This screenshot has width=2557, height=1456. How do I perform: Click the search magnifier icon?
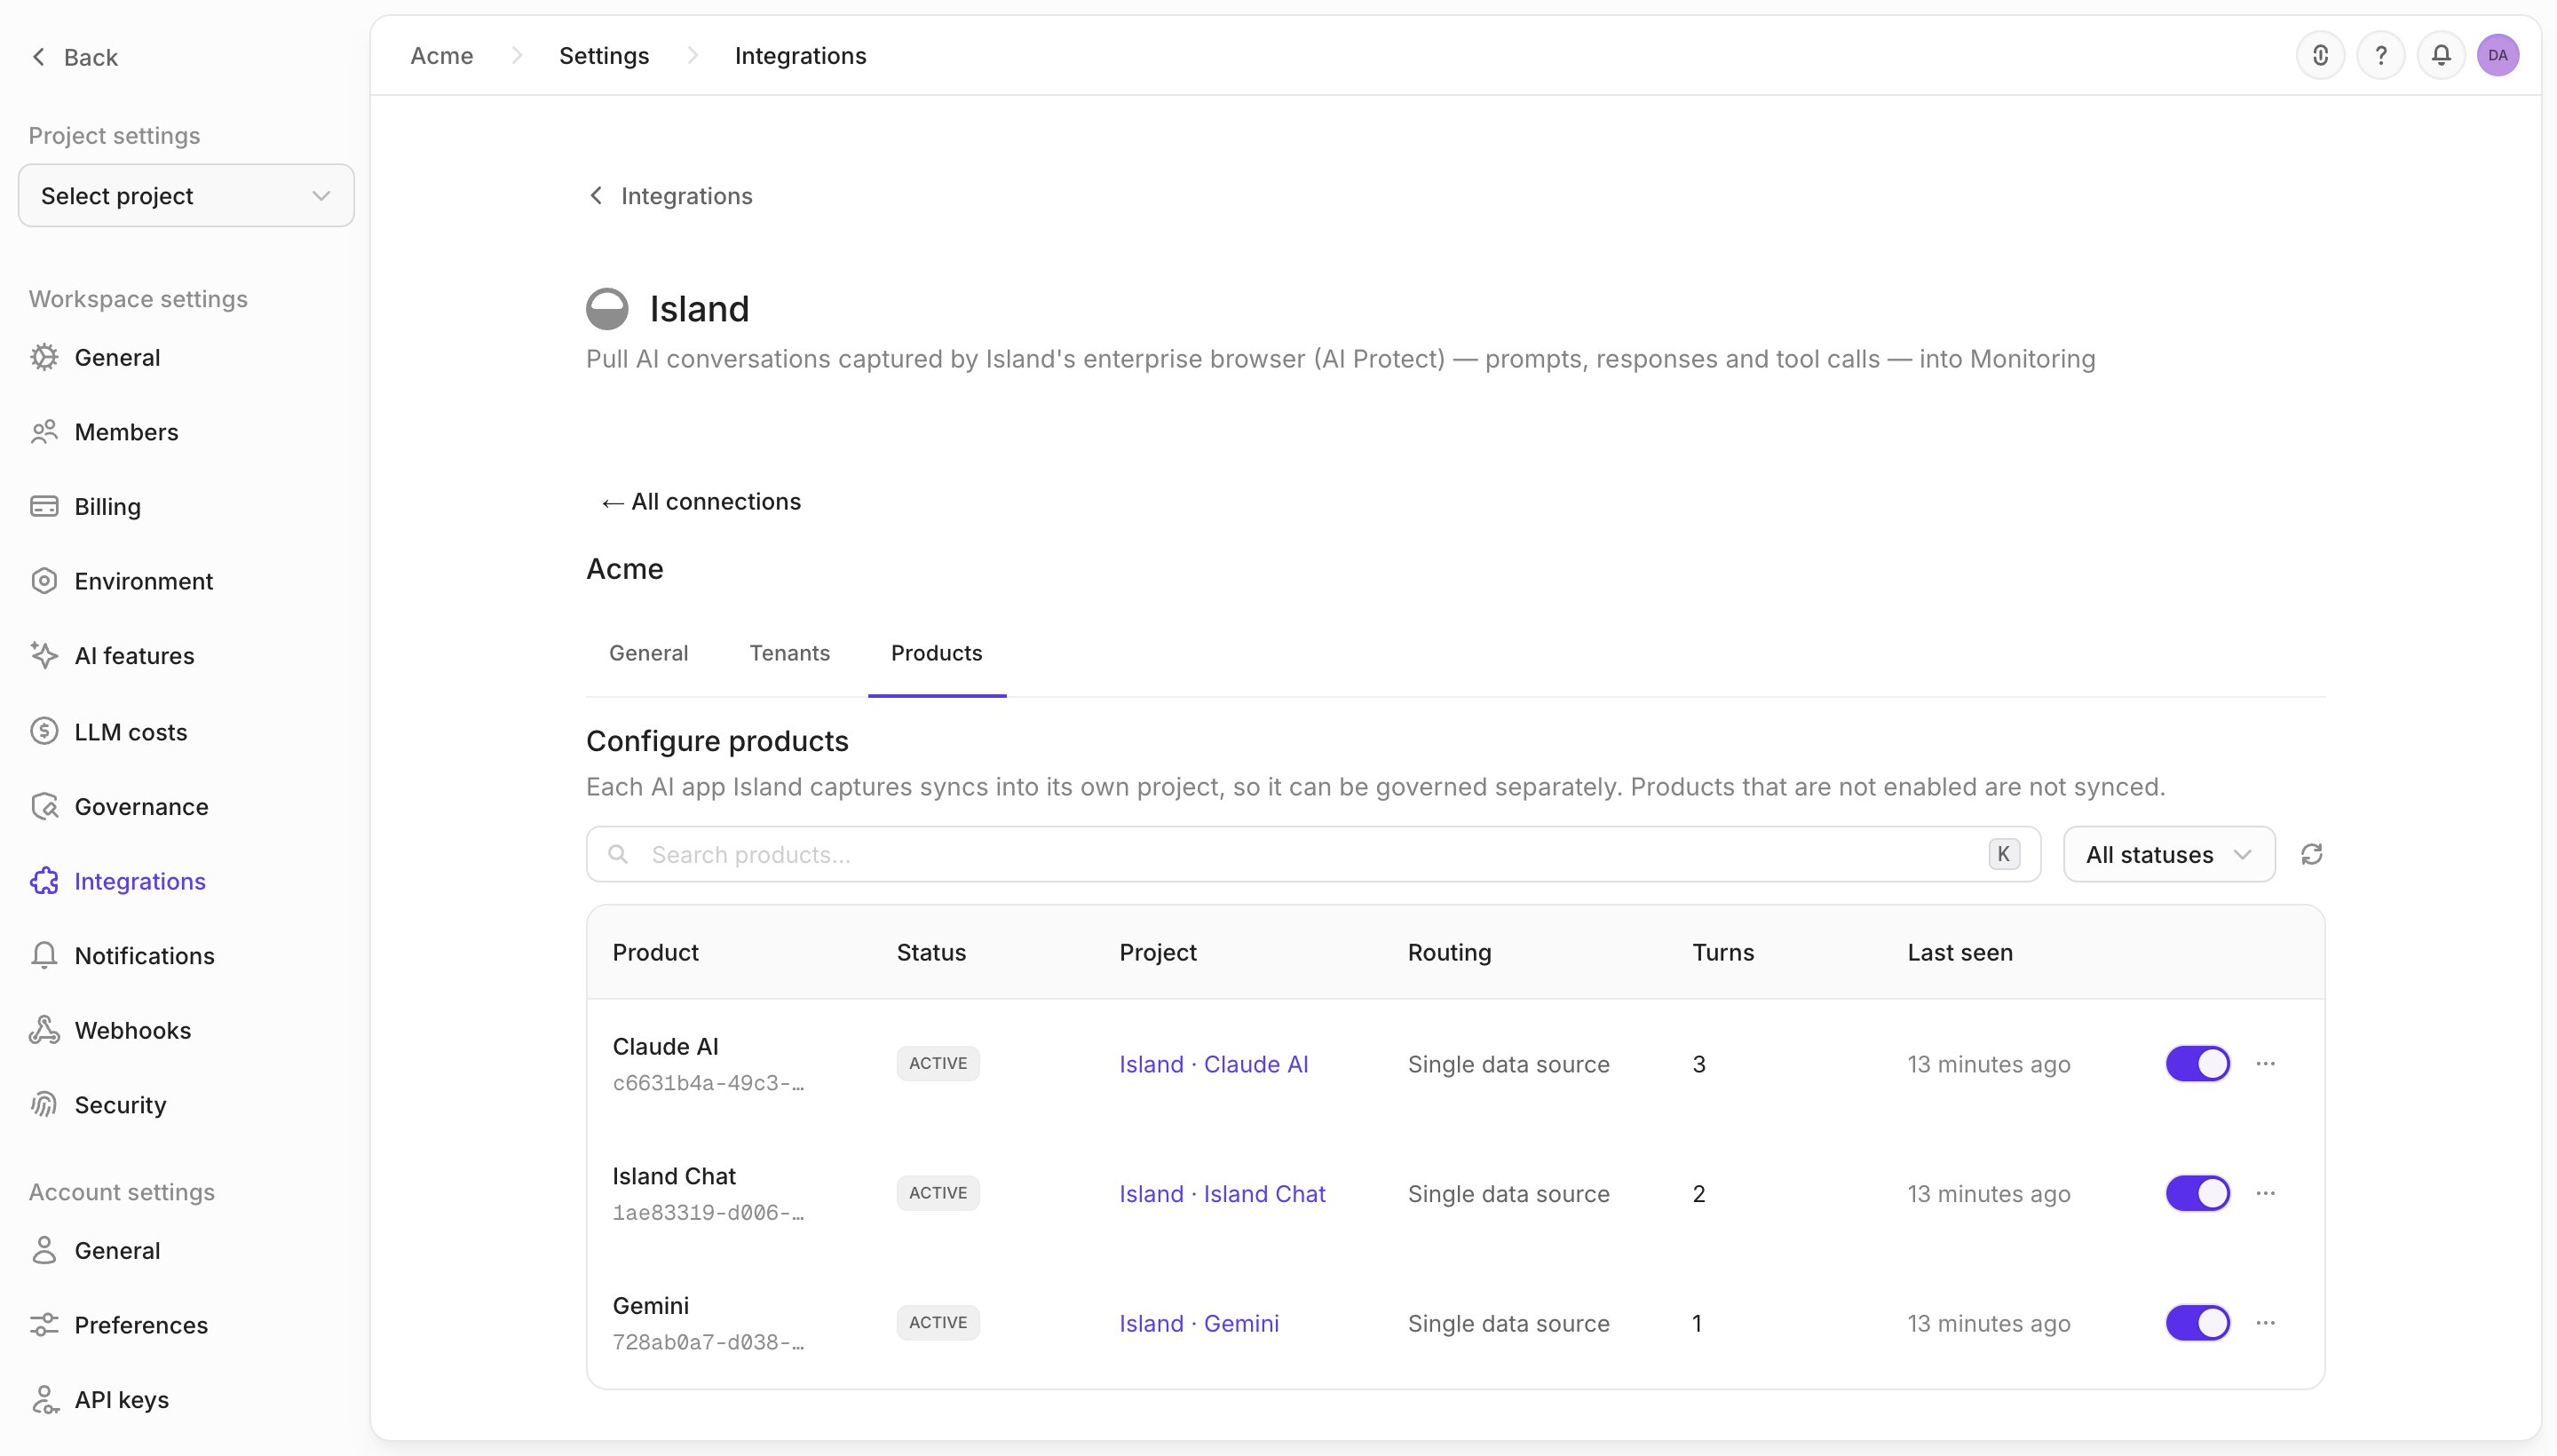click(x=618, y=854)
